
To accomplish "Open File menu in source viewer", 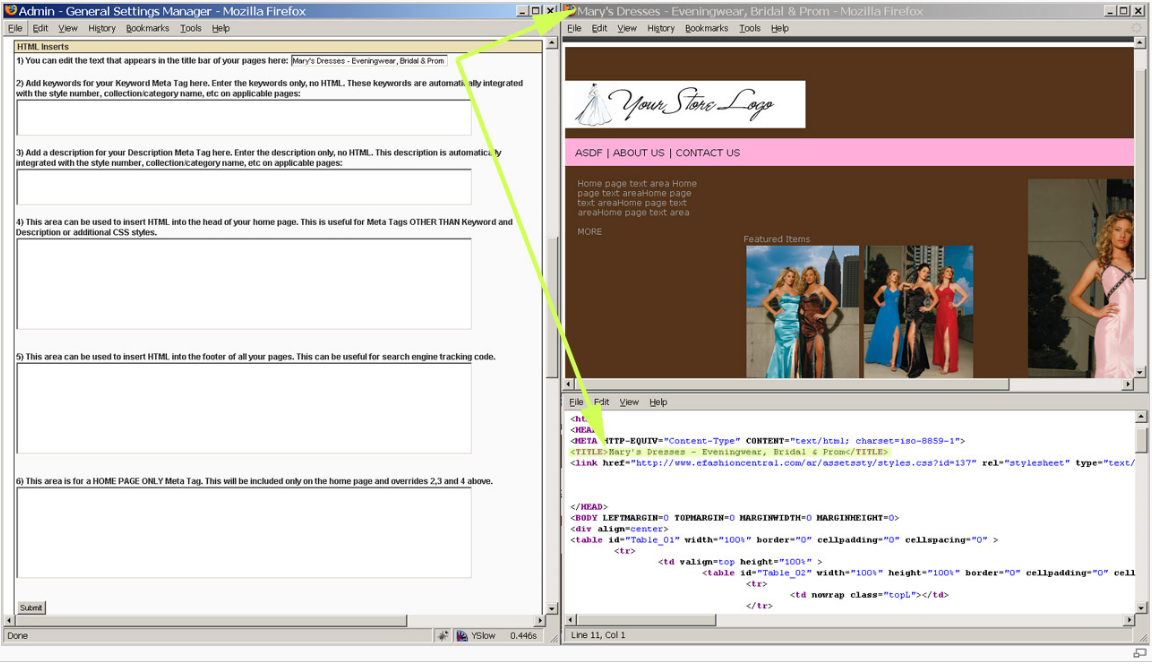I will click(x=577, y=403).
